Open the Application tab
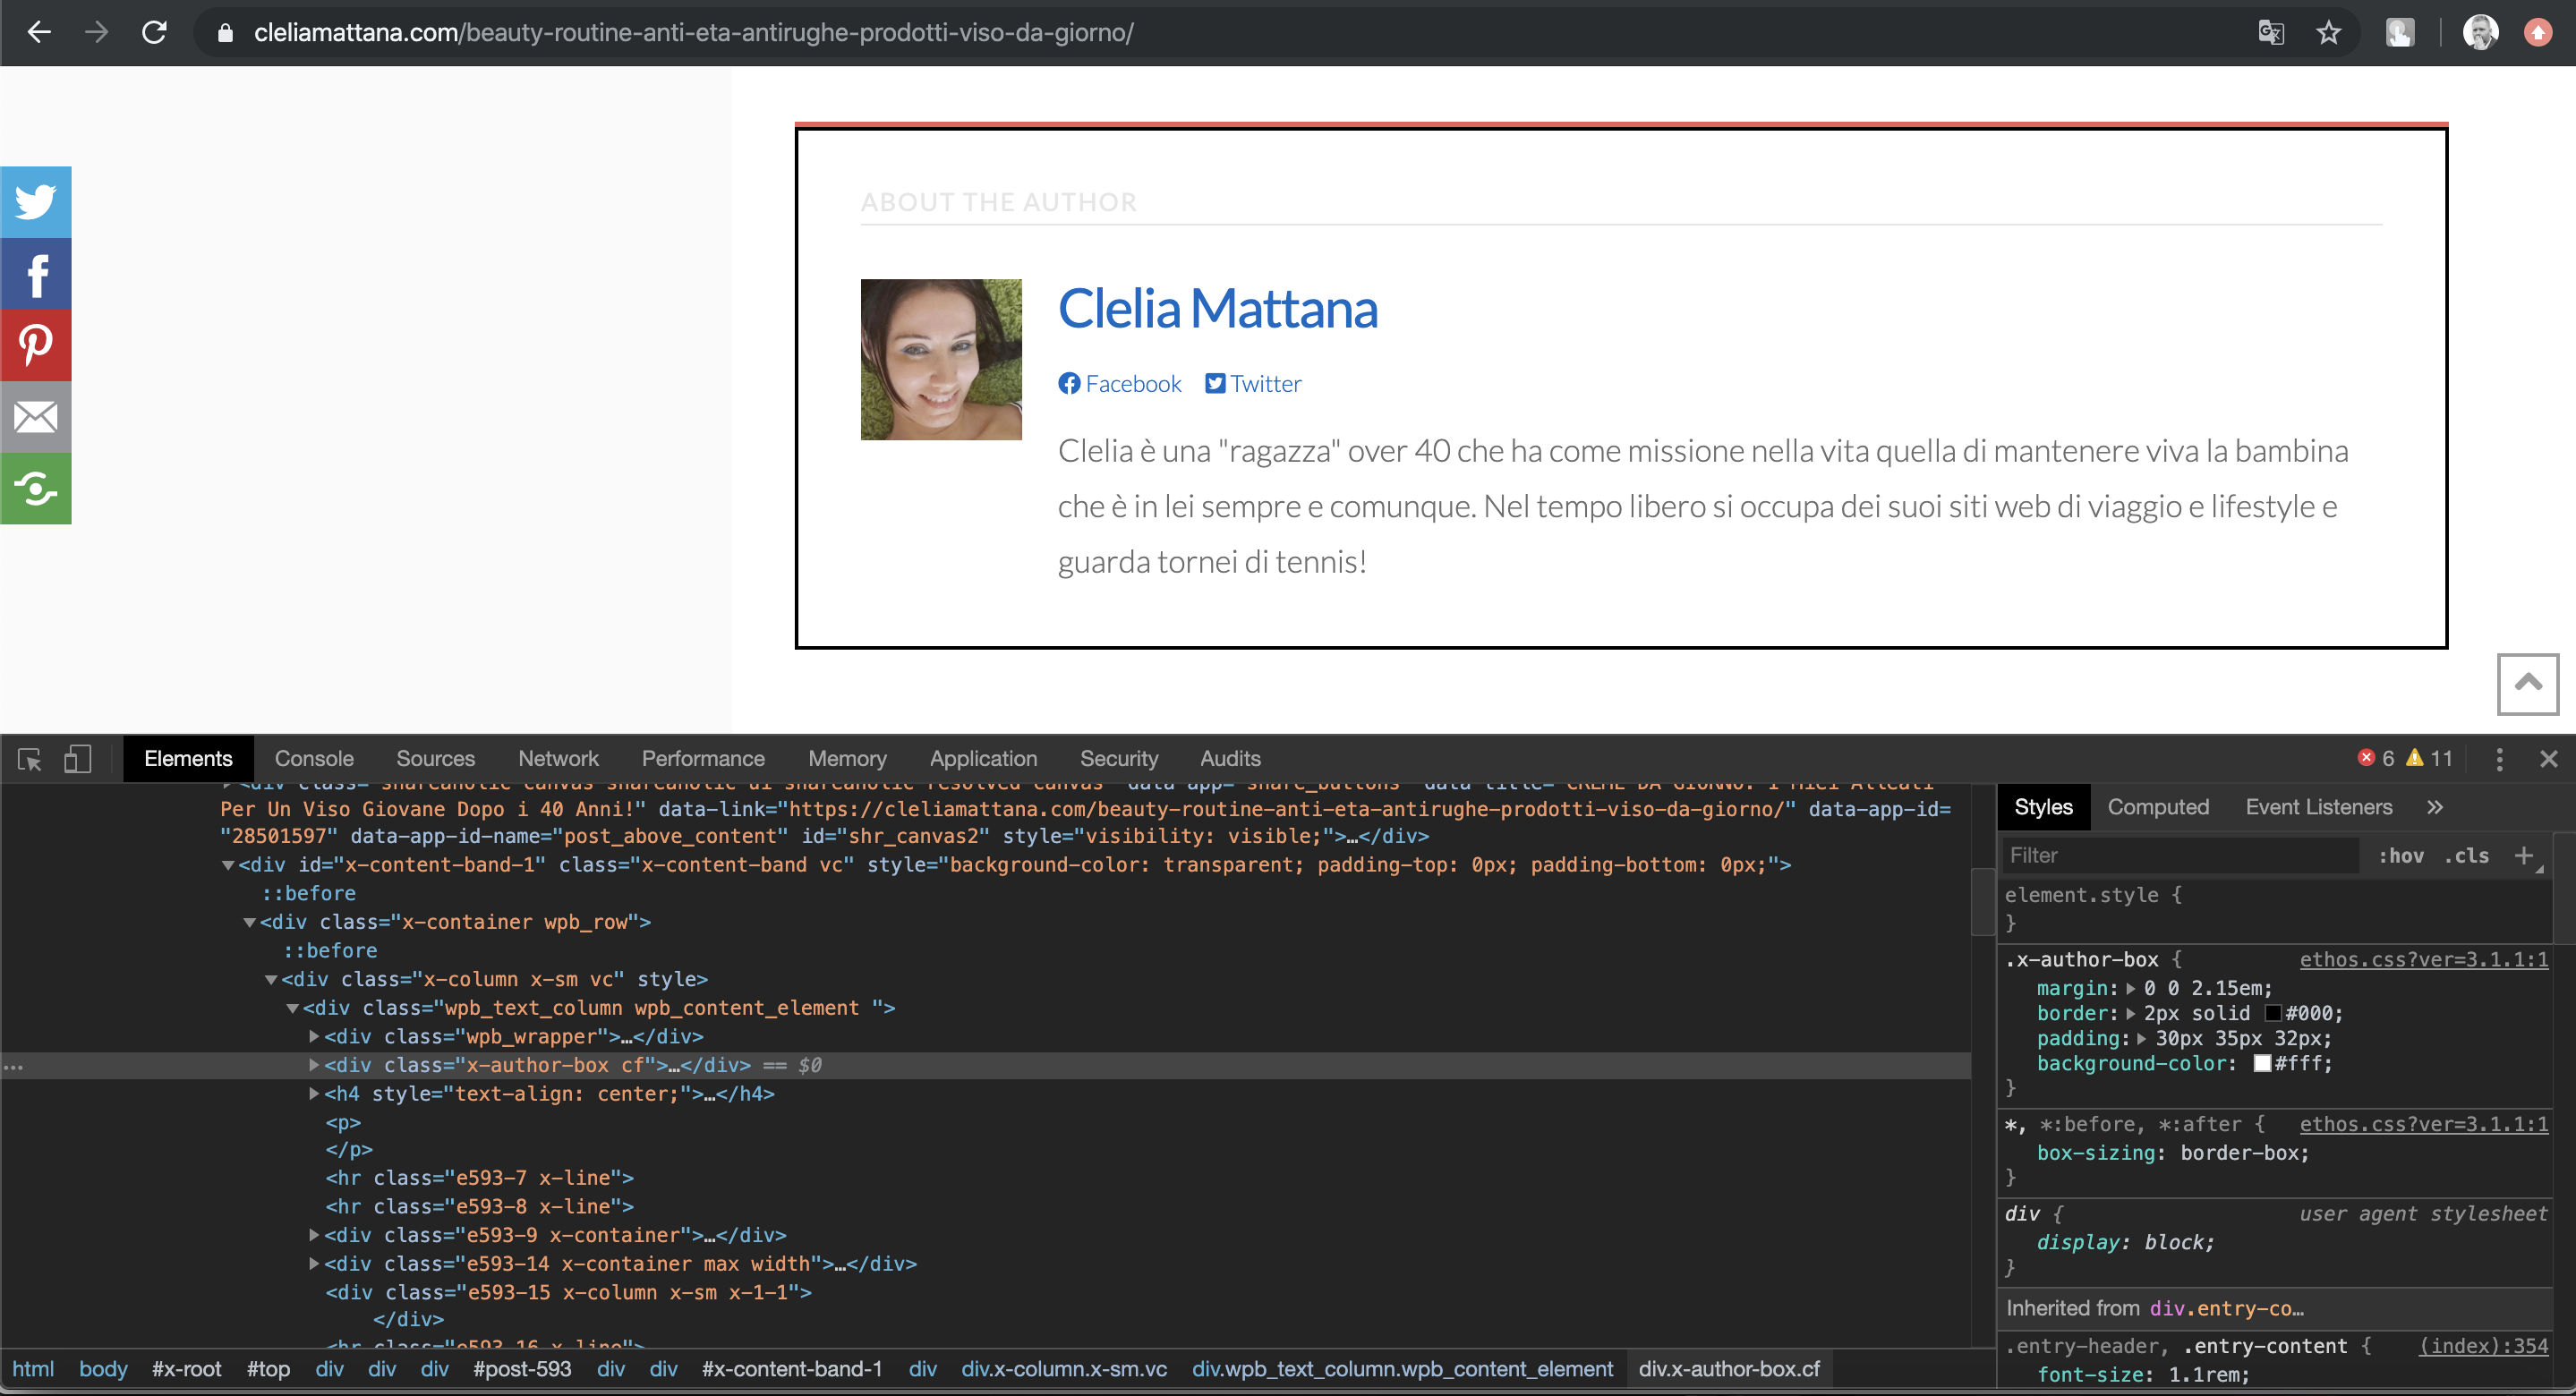Image resolution: width=2576 pixels, height=1396 pixels. (983, 759)
